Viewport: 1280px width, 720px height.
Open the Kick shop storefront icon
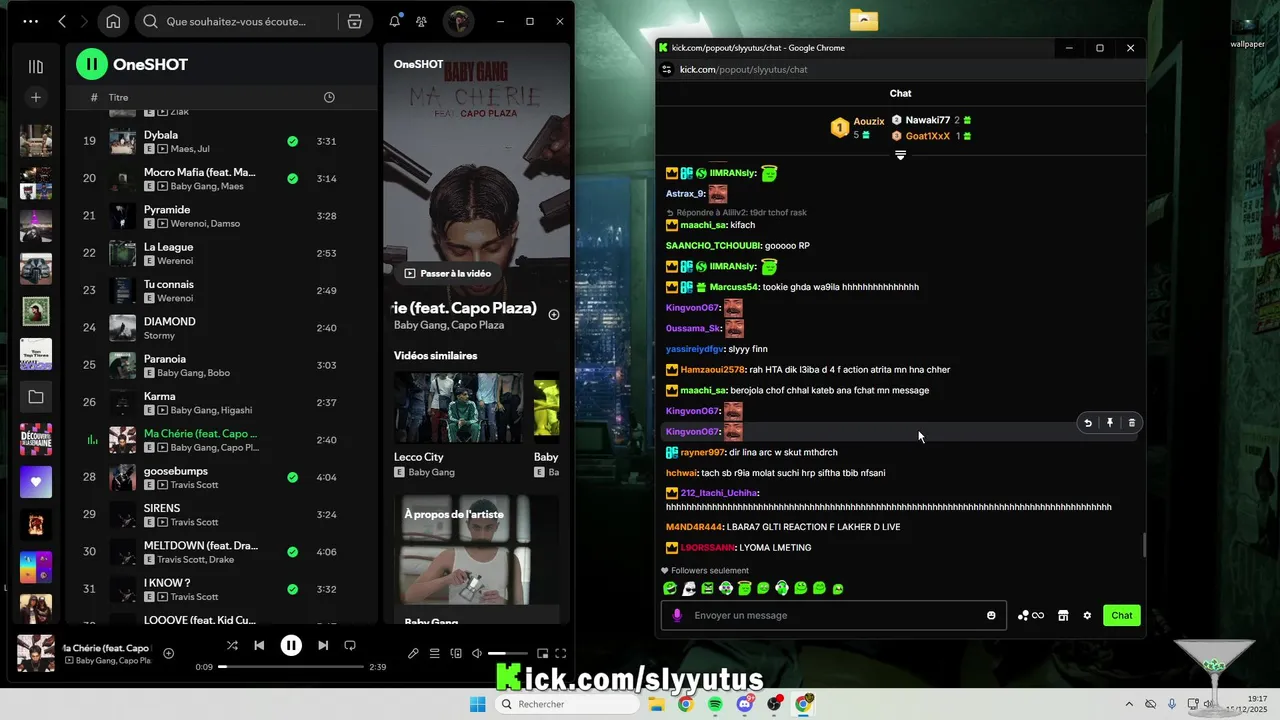tap(1063, 615)
